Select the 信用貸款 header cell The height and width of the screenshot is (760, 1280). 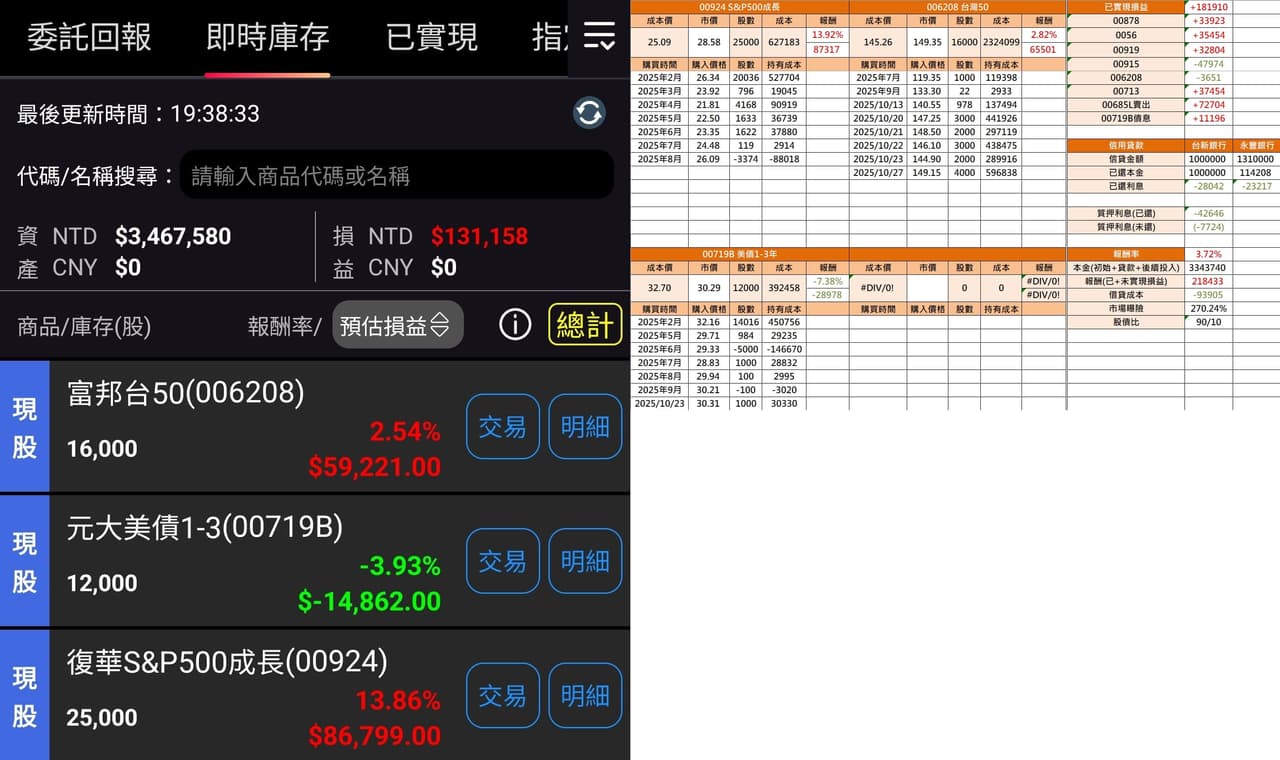click(x=1125, y=145)
